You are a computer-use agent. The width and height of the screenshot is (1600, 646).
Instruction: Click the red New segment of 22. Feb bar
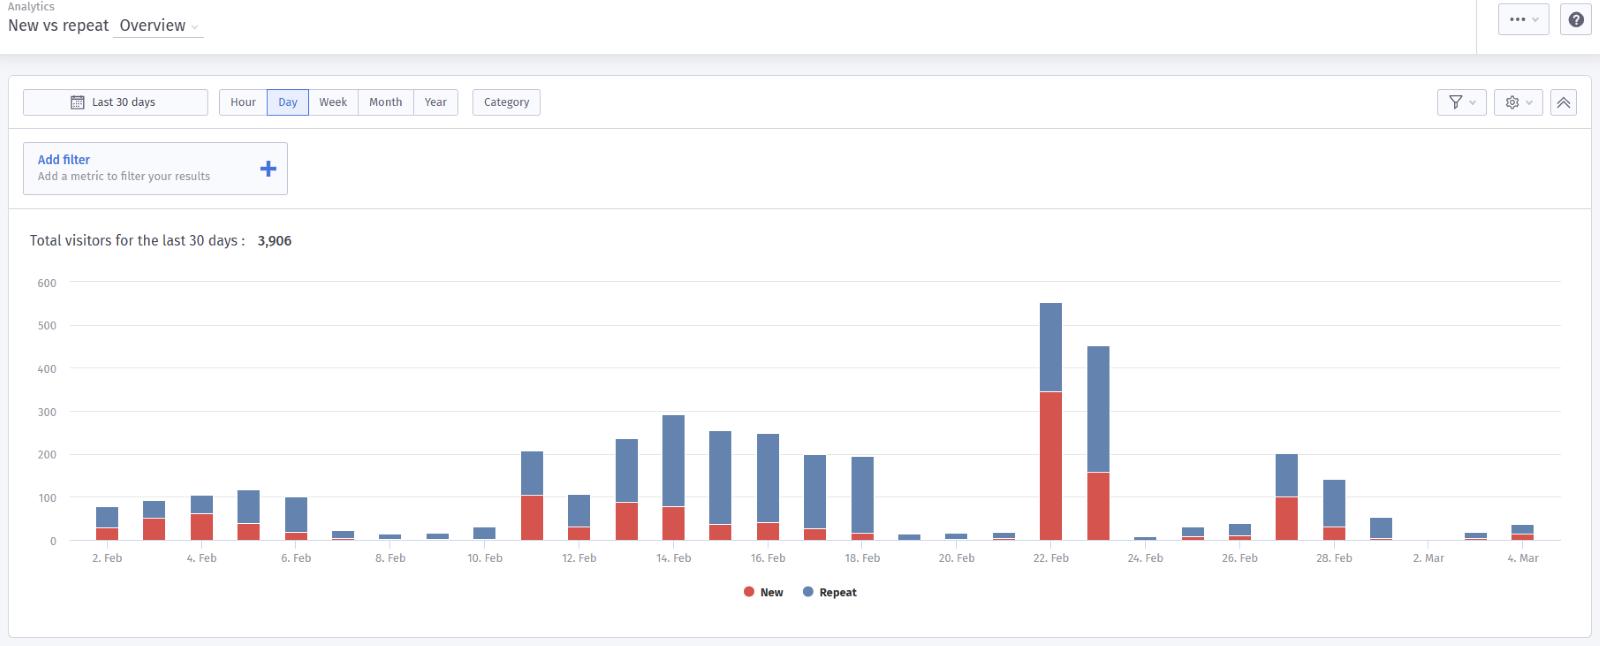point(1051,466)
